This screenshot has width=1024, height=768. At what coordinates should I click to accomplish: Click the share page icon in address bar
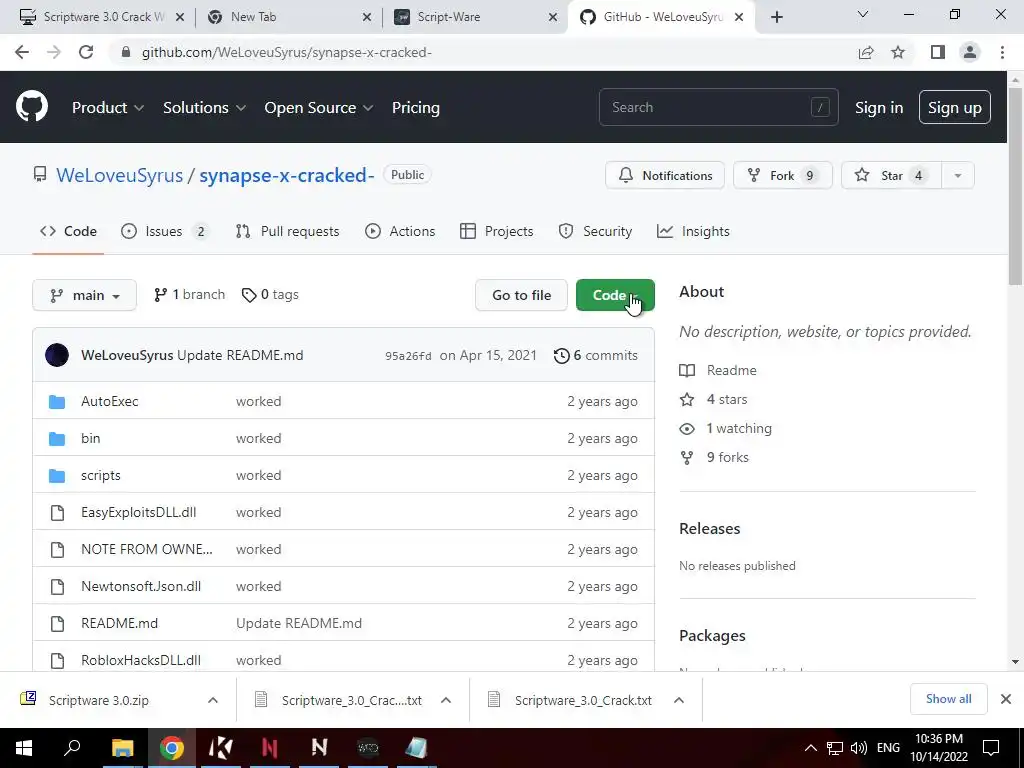coord(866,52)
